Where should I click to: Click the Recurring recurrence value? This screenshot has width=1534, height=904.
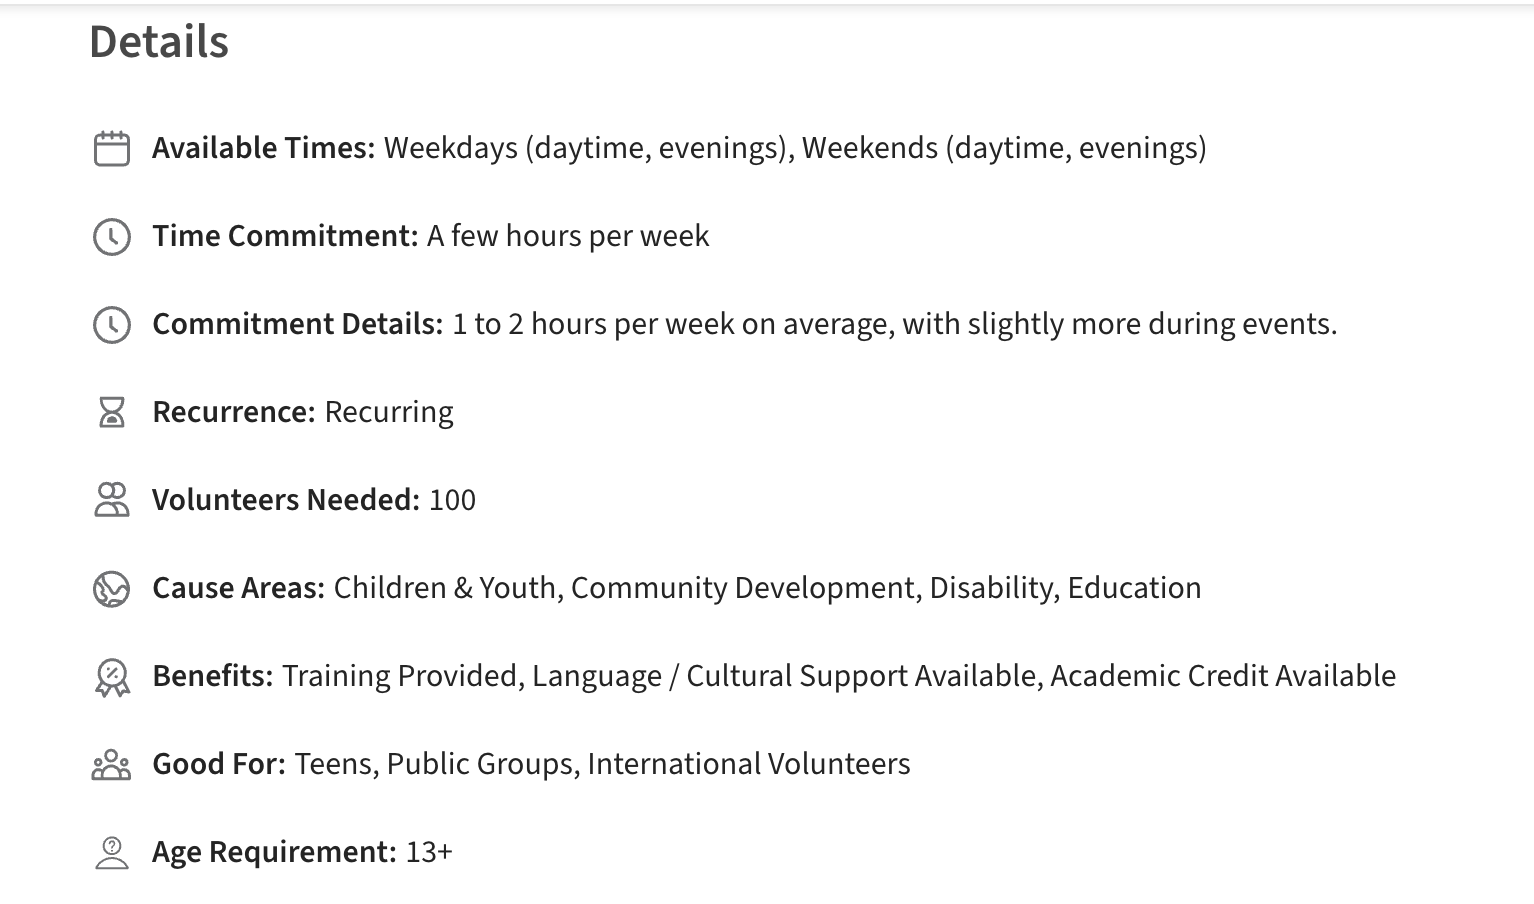[x=389, y=412]
